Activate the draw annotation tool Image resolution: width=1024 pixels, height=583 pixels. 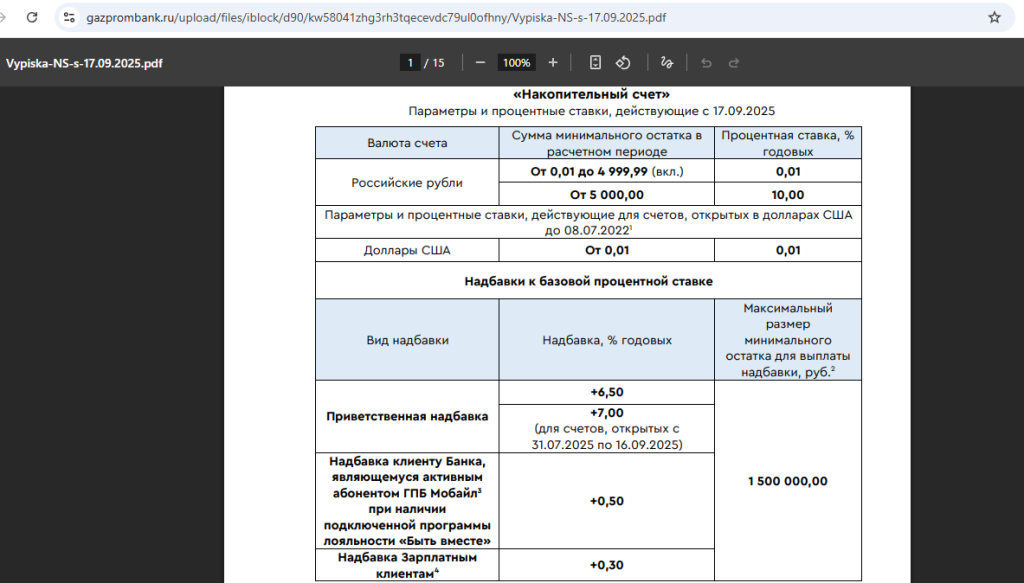(x=667, y=63)
